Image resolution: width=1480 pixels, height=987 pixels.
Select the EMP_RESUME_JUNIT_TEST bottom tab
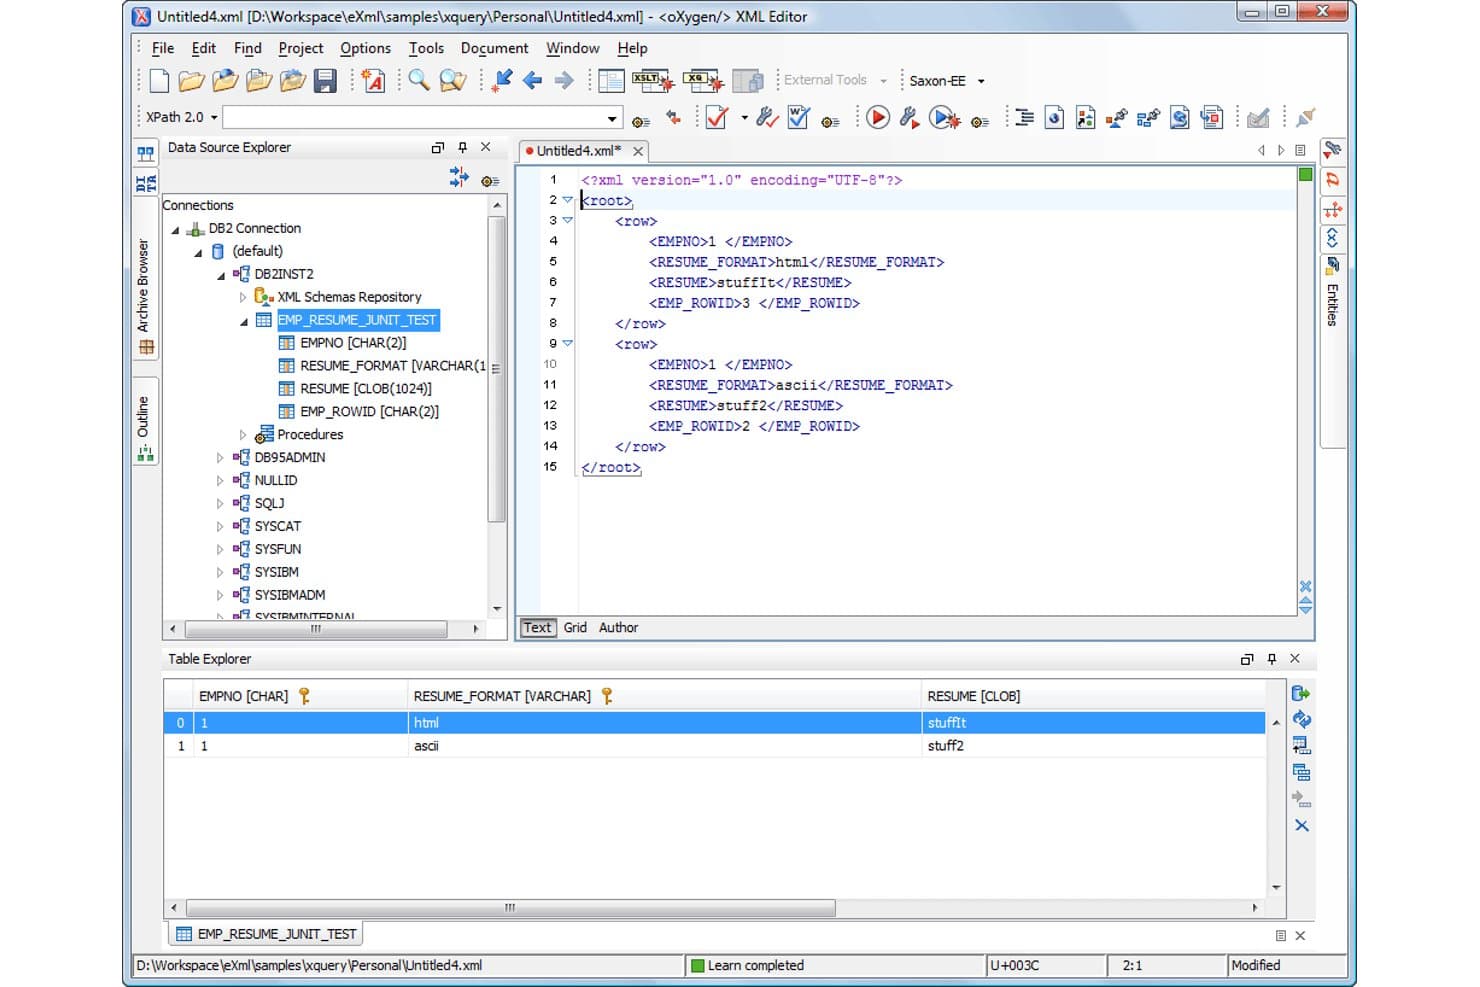point(266,934)
